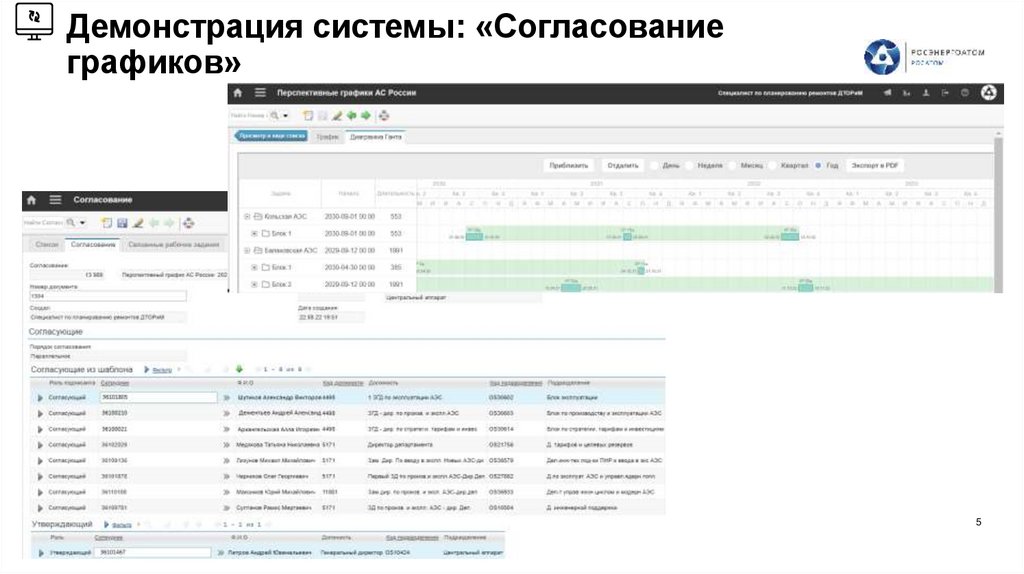1024x574 pixels.
Task: Go home in Перспективные графики window
Action: point(238,93)
